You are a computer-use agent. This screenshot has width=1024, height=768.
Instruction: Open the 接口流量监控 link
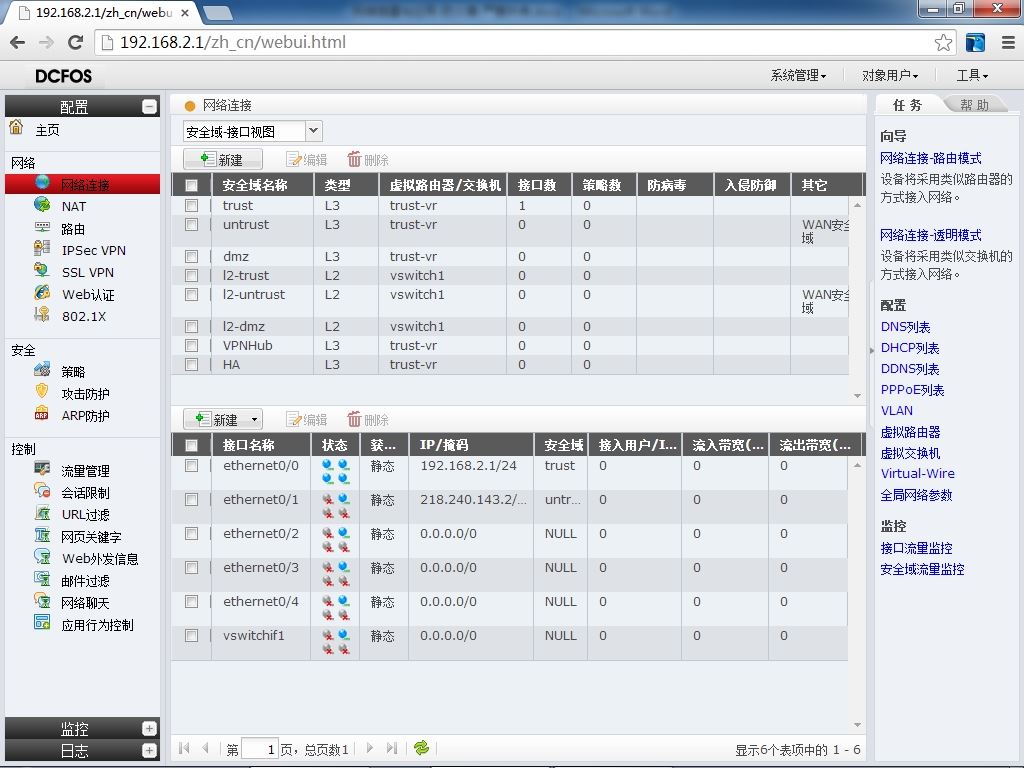coord(916,548)
